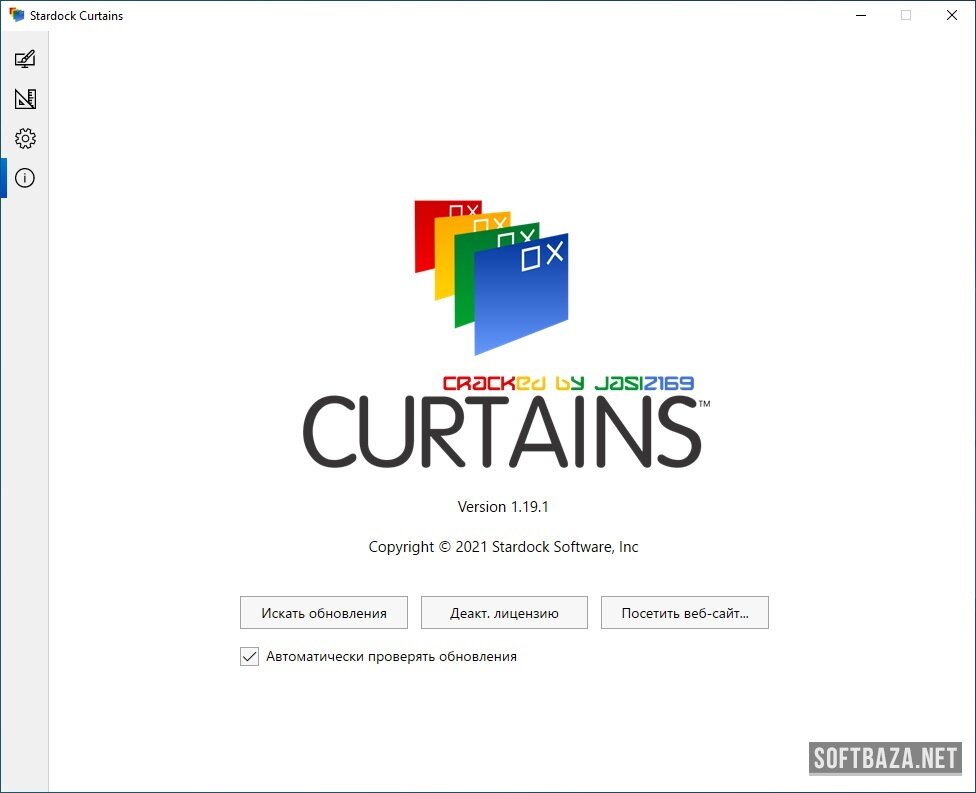Image resolution: width=976 pixels, height=793 pixels.
Task: Open Settings via the gear icon
Action: [x=25, y=138]
